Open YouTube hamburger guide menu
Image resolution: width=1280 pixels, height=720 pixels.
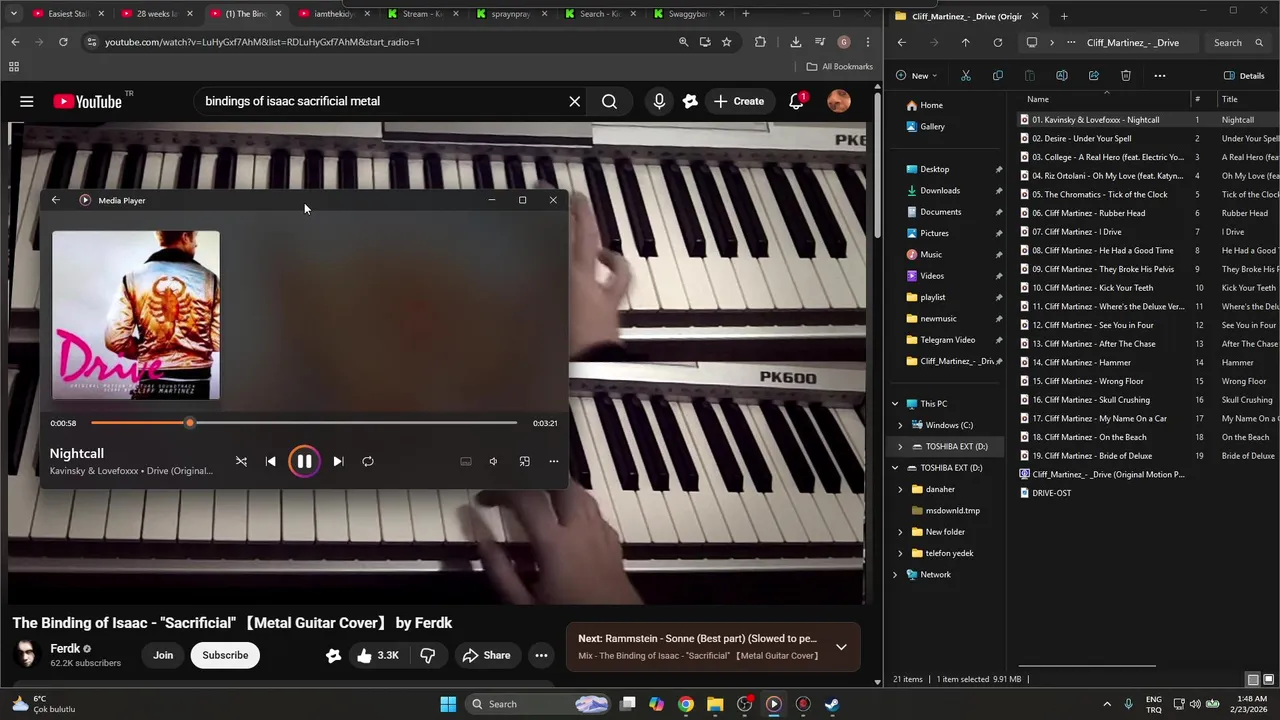point(27,101)
